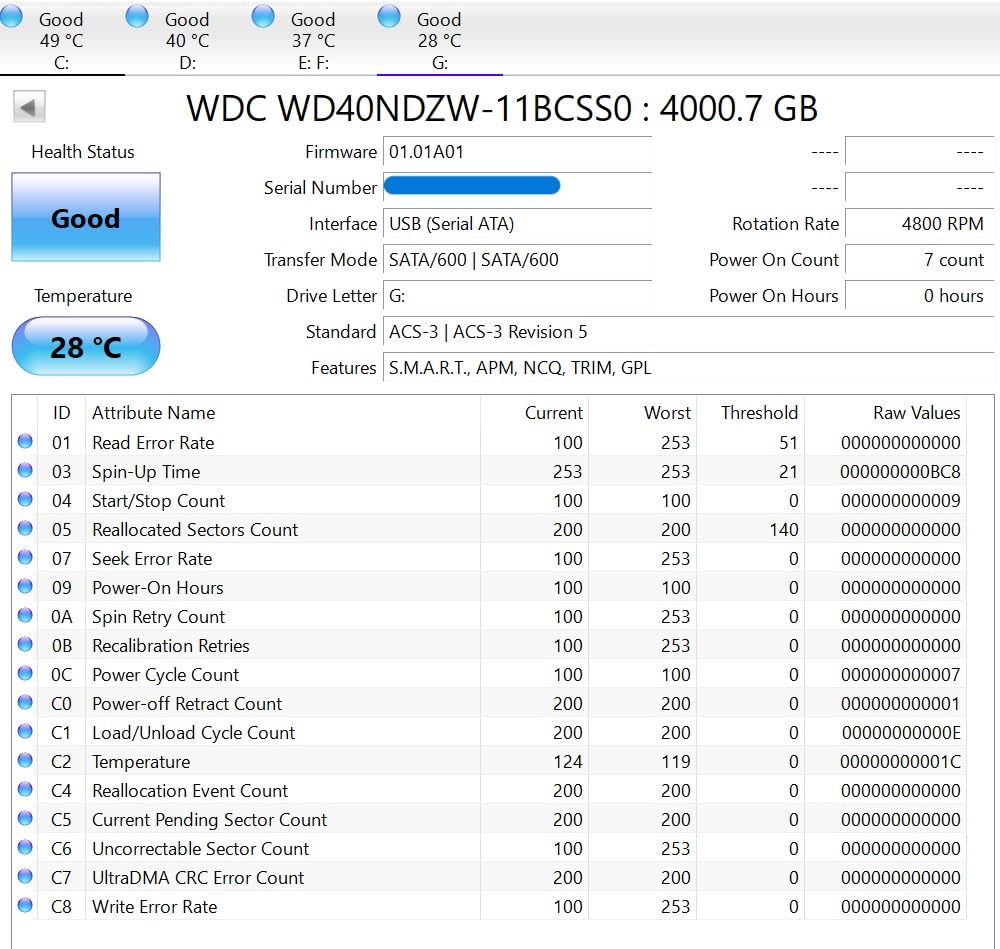Click the status icon for Spin-Up Time
Screen dimensions: 1000x949
click(25, 471)
